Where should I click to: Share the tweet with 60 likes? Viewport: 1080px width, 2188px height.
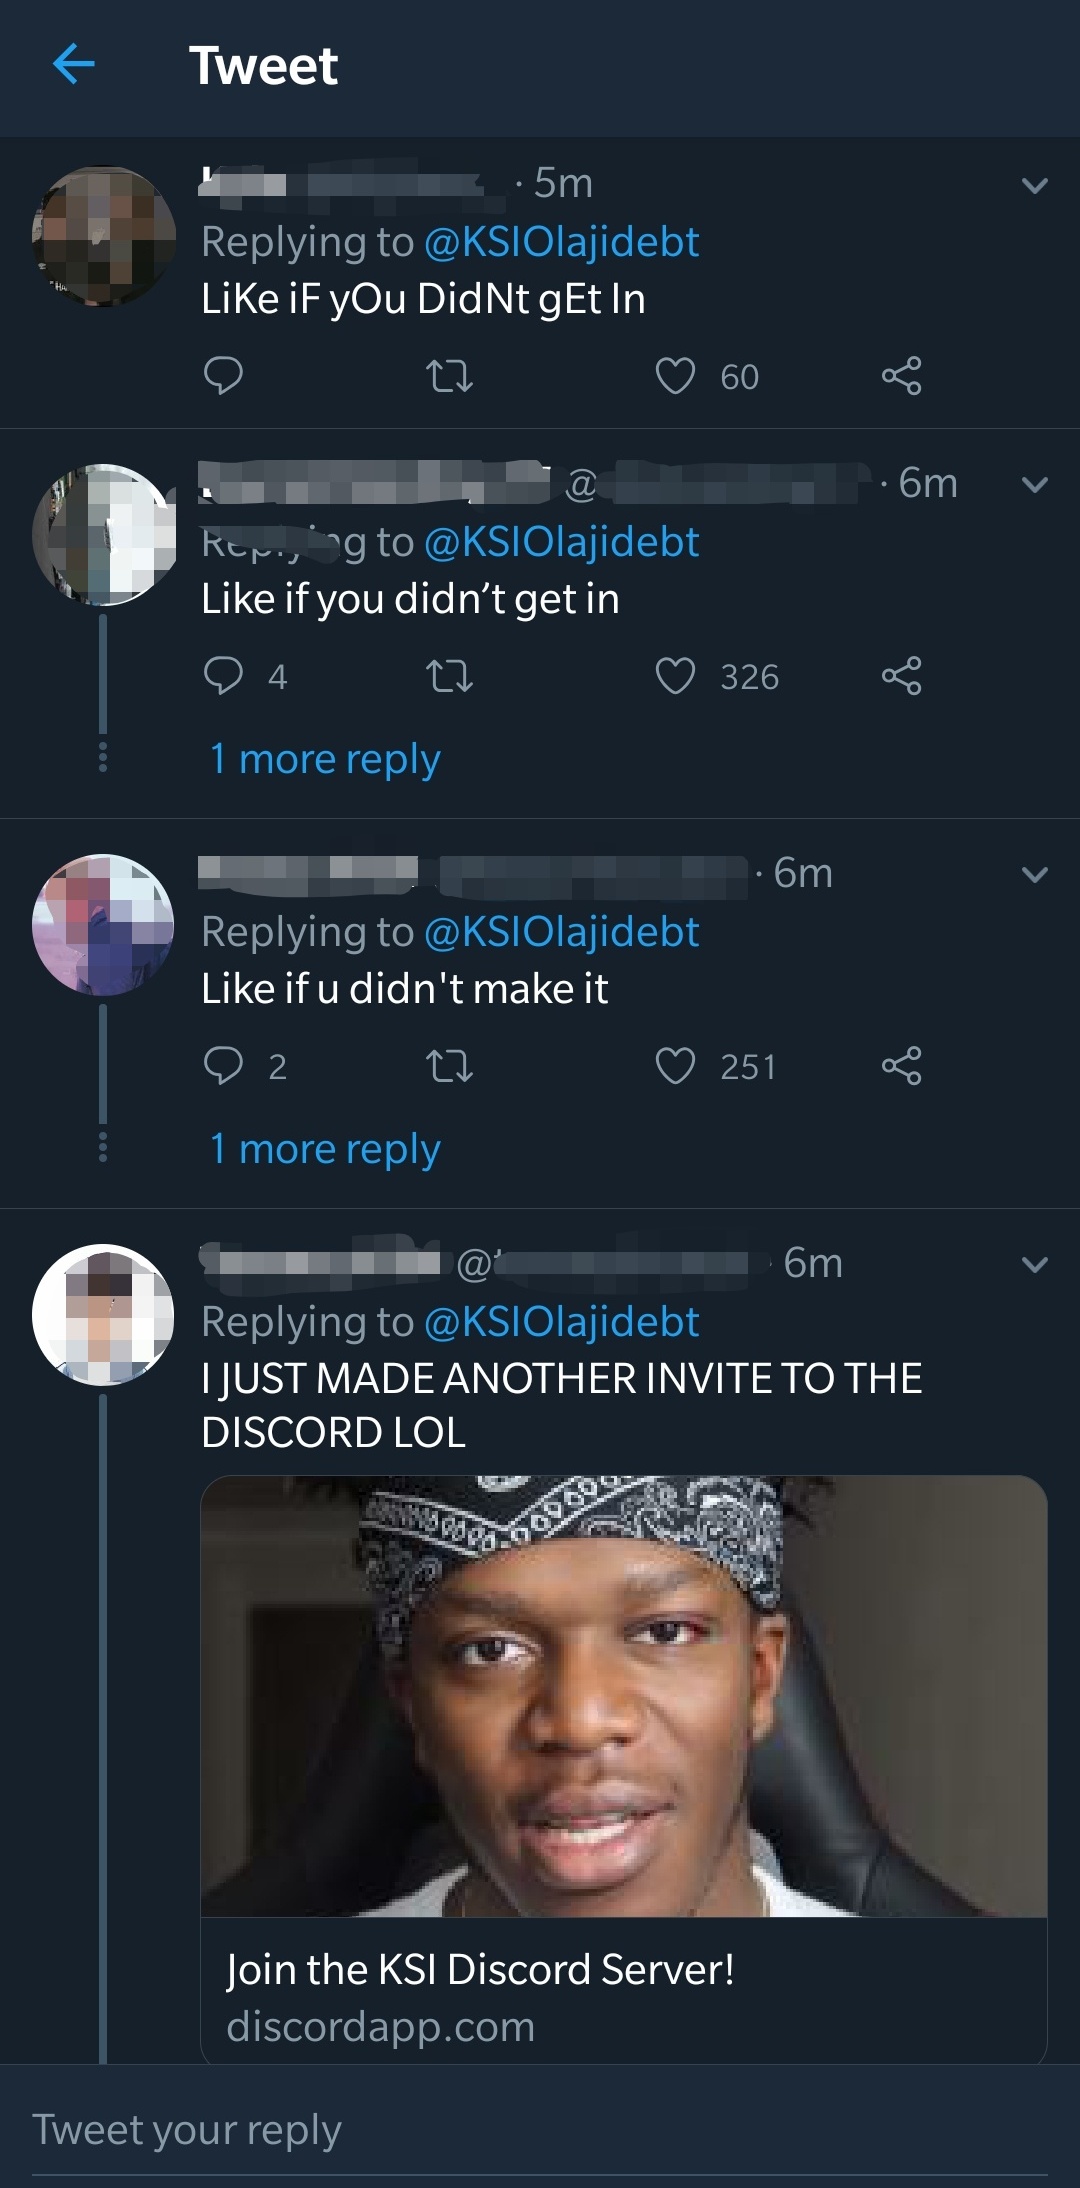(x=901, y=376)
